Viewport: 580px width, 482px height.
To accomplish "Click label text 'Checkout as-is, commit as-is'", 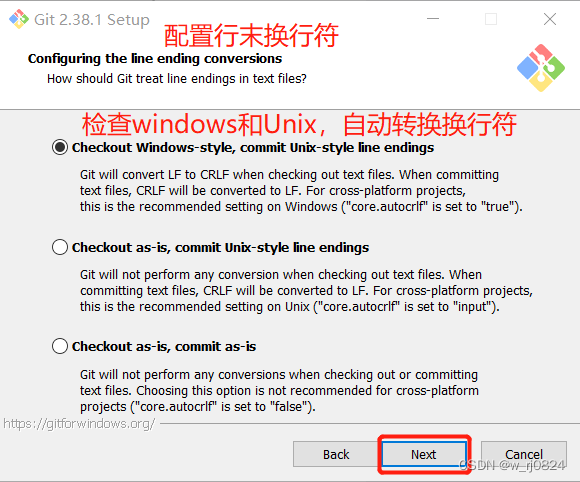I will [164, 347].
